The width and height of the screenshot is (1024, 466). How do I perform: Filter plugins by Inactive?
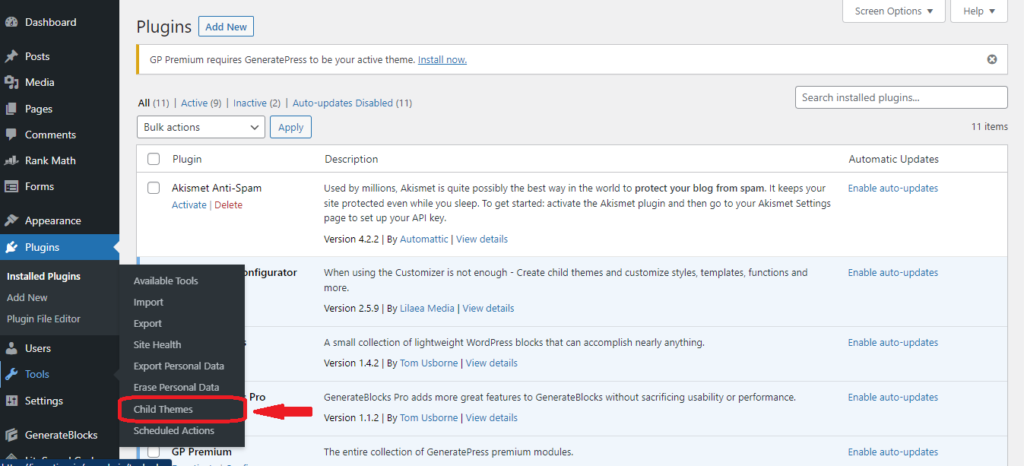250,103
